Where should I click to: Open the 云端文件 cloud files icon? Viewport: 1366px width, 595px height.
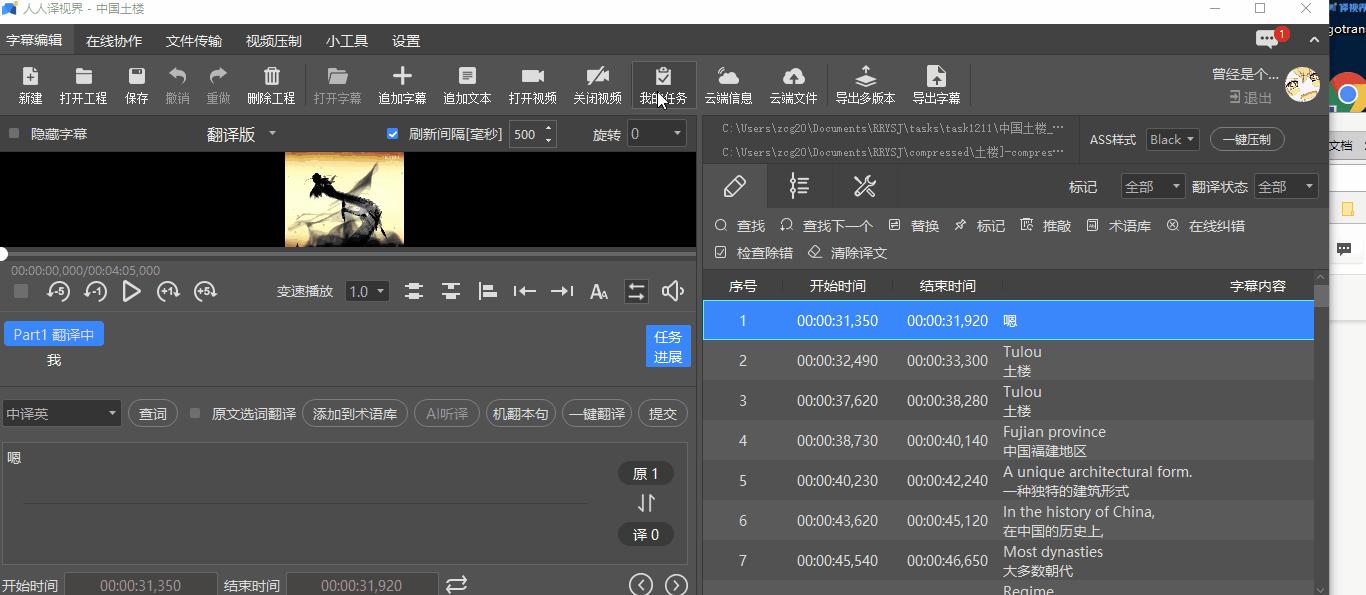coord(794,85)
